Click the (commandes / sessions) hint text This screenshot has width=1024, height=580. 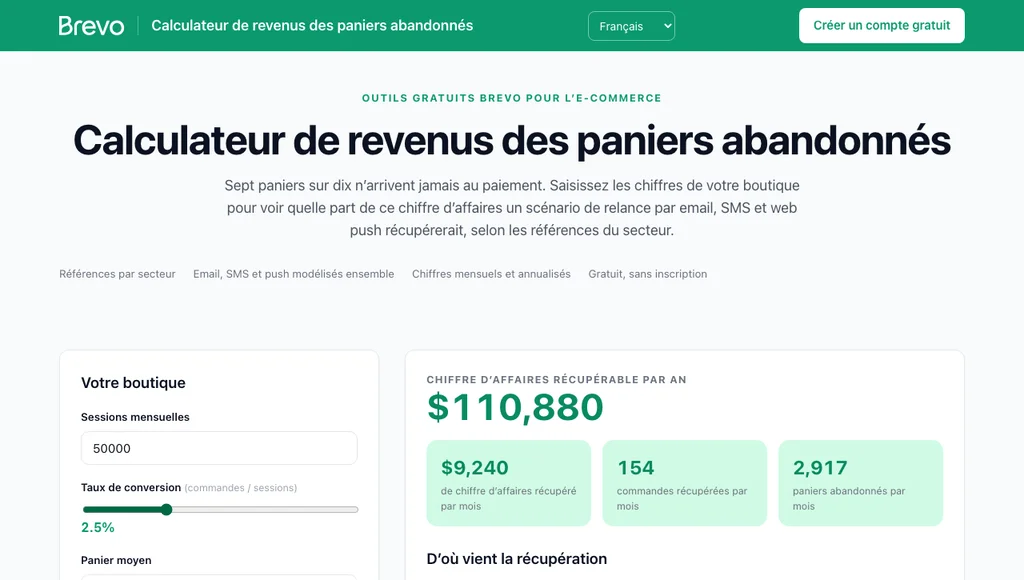[241, 488]
